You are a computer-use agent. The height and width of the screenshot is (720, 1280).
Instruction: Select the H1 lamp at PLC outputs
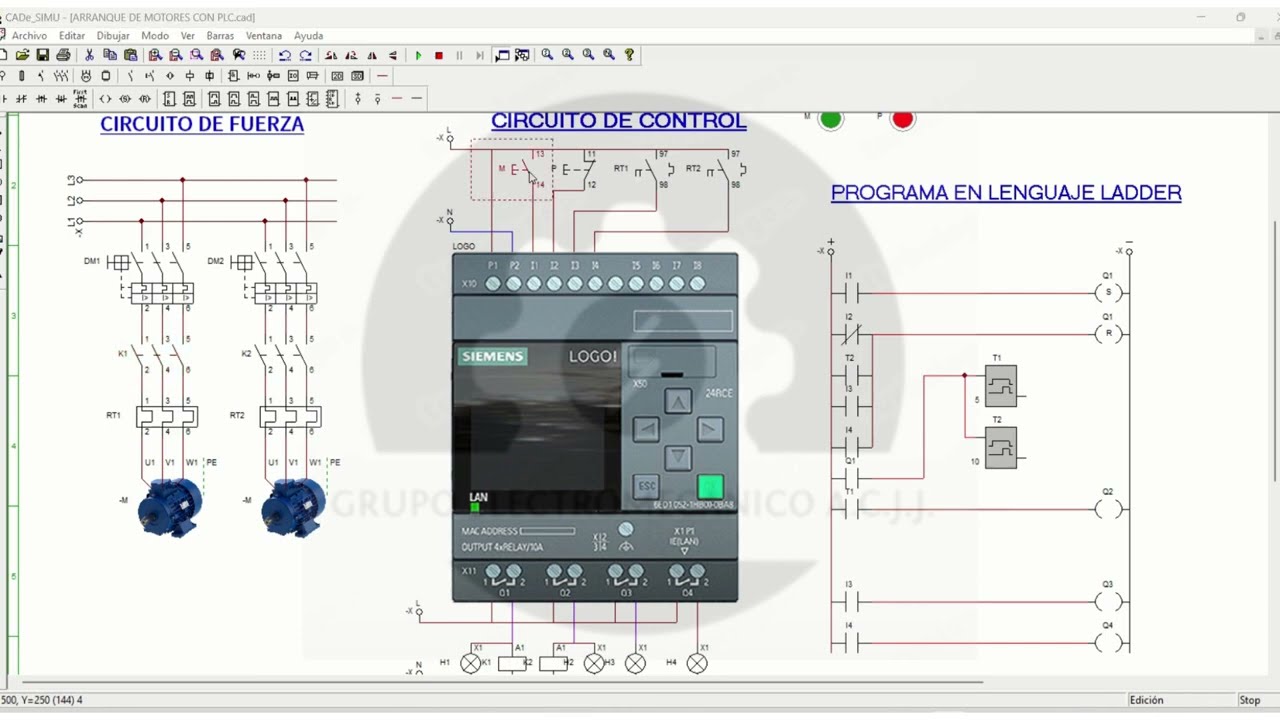coord(470,663)
